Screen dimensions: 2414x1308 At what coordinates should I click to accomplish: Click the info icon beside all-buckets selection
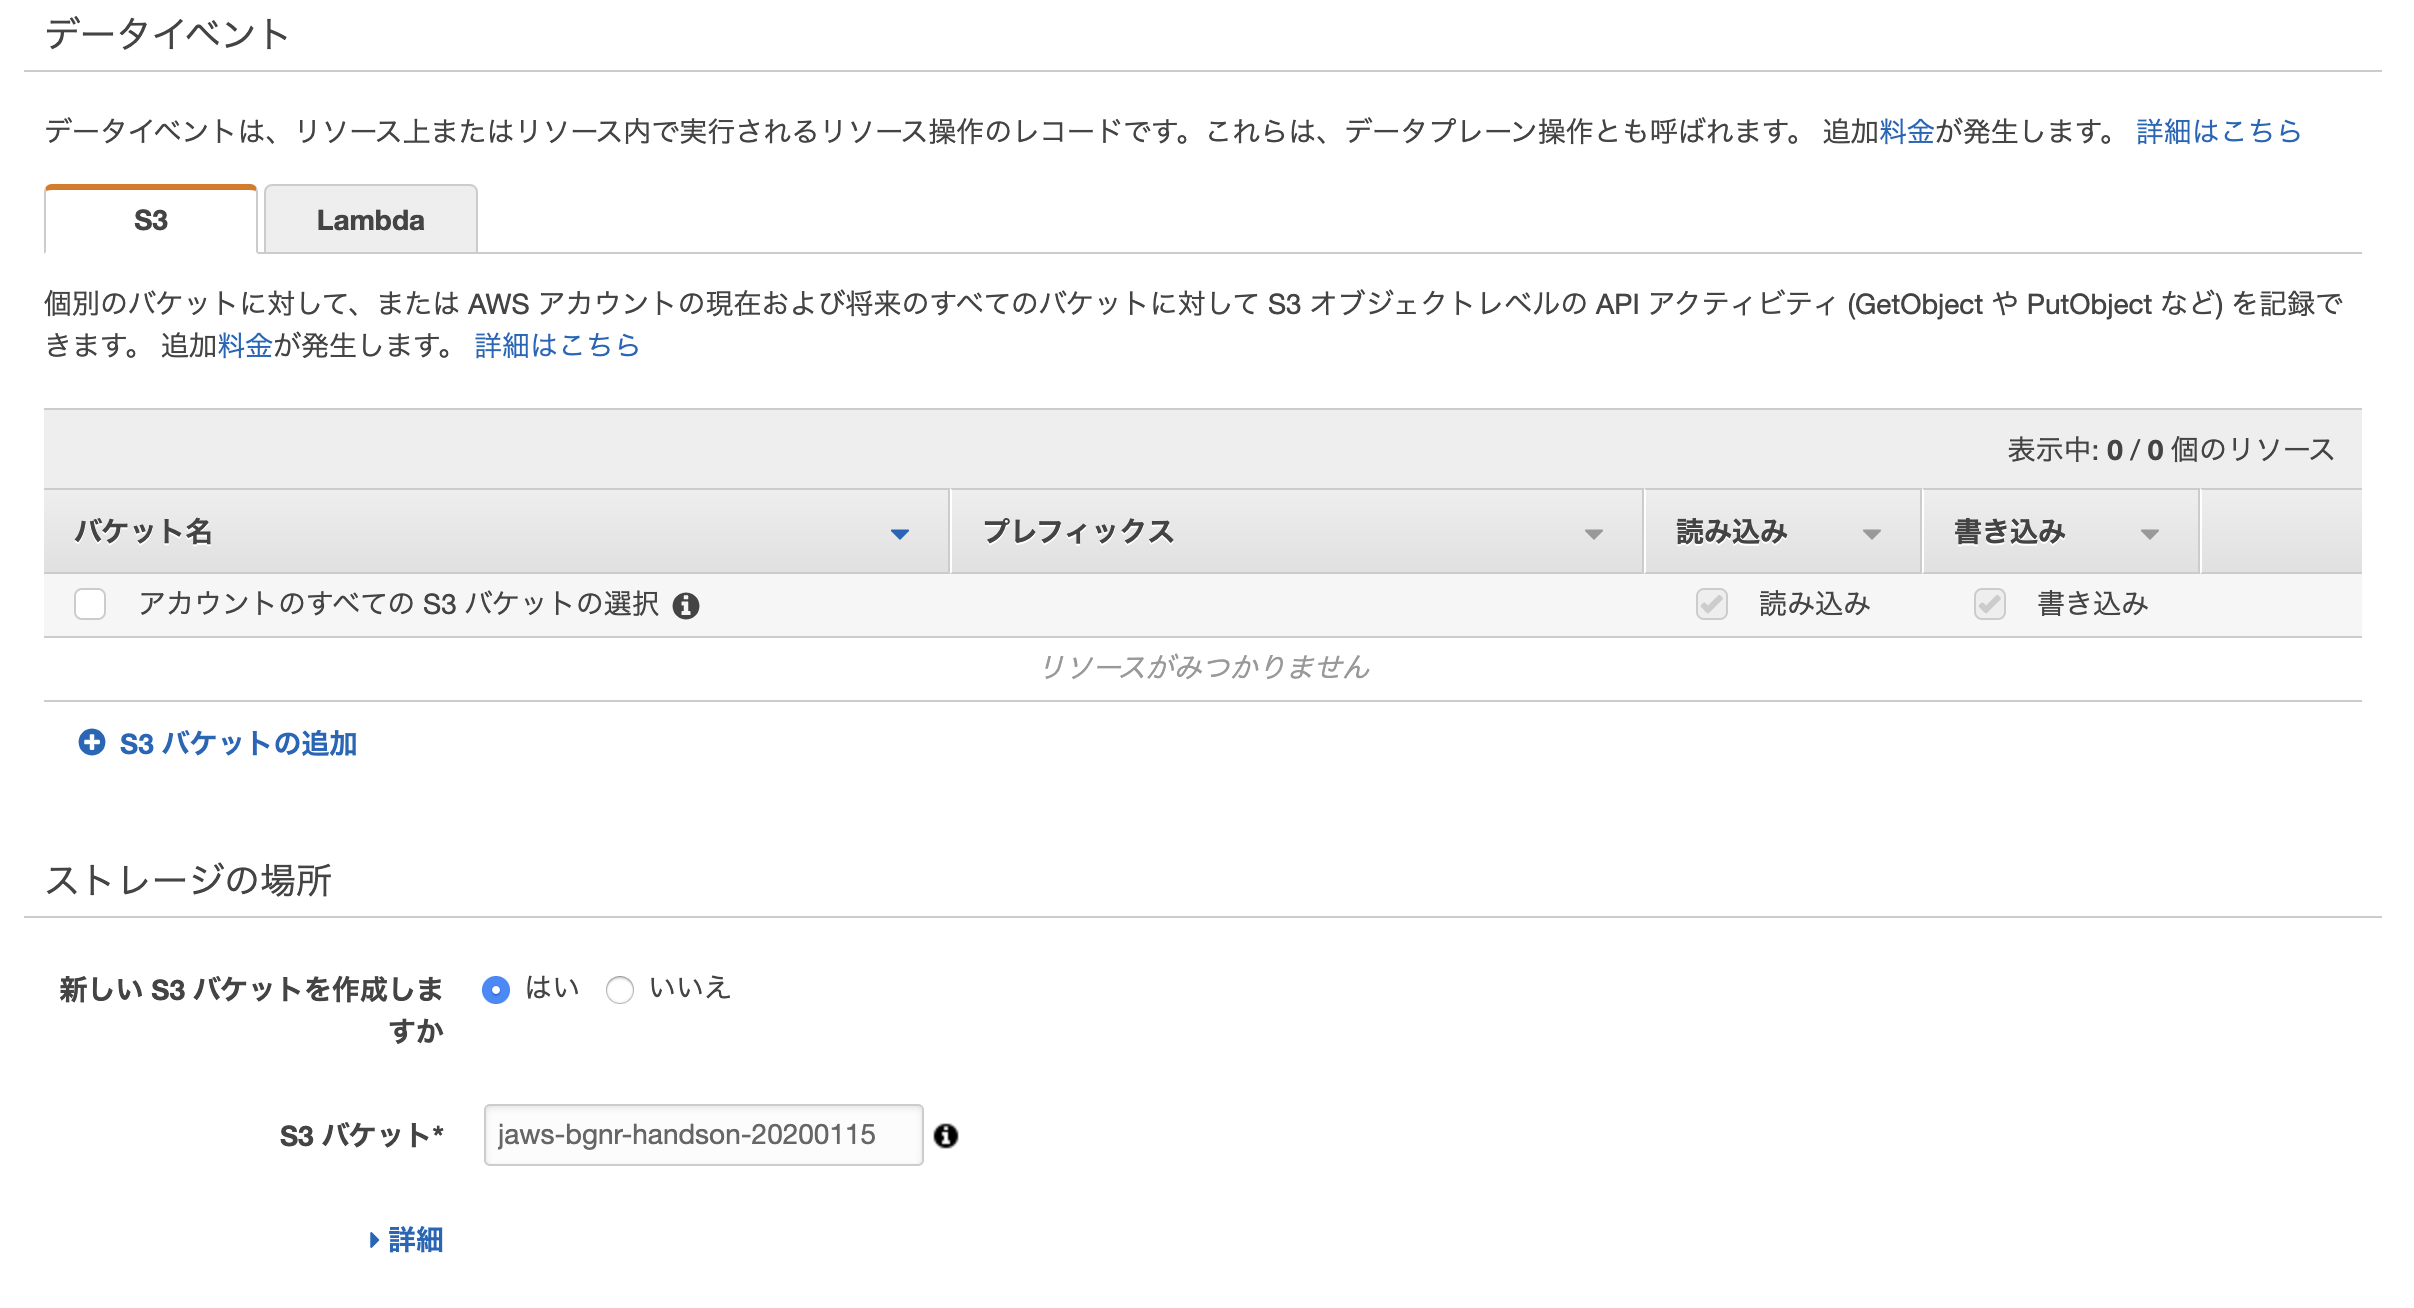(x=687, y=605)
